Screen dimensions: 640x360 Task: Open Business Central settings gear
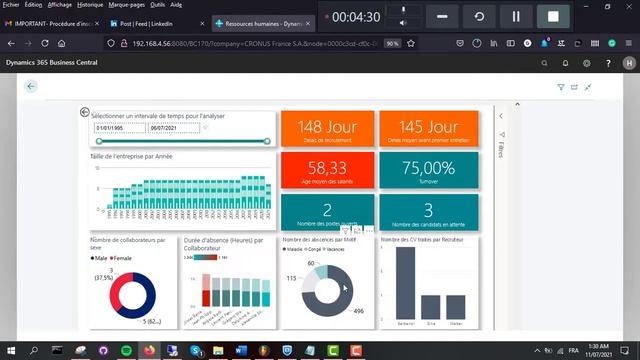(587, 63)
